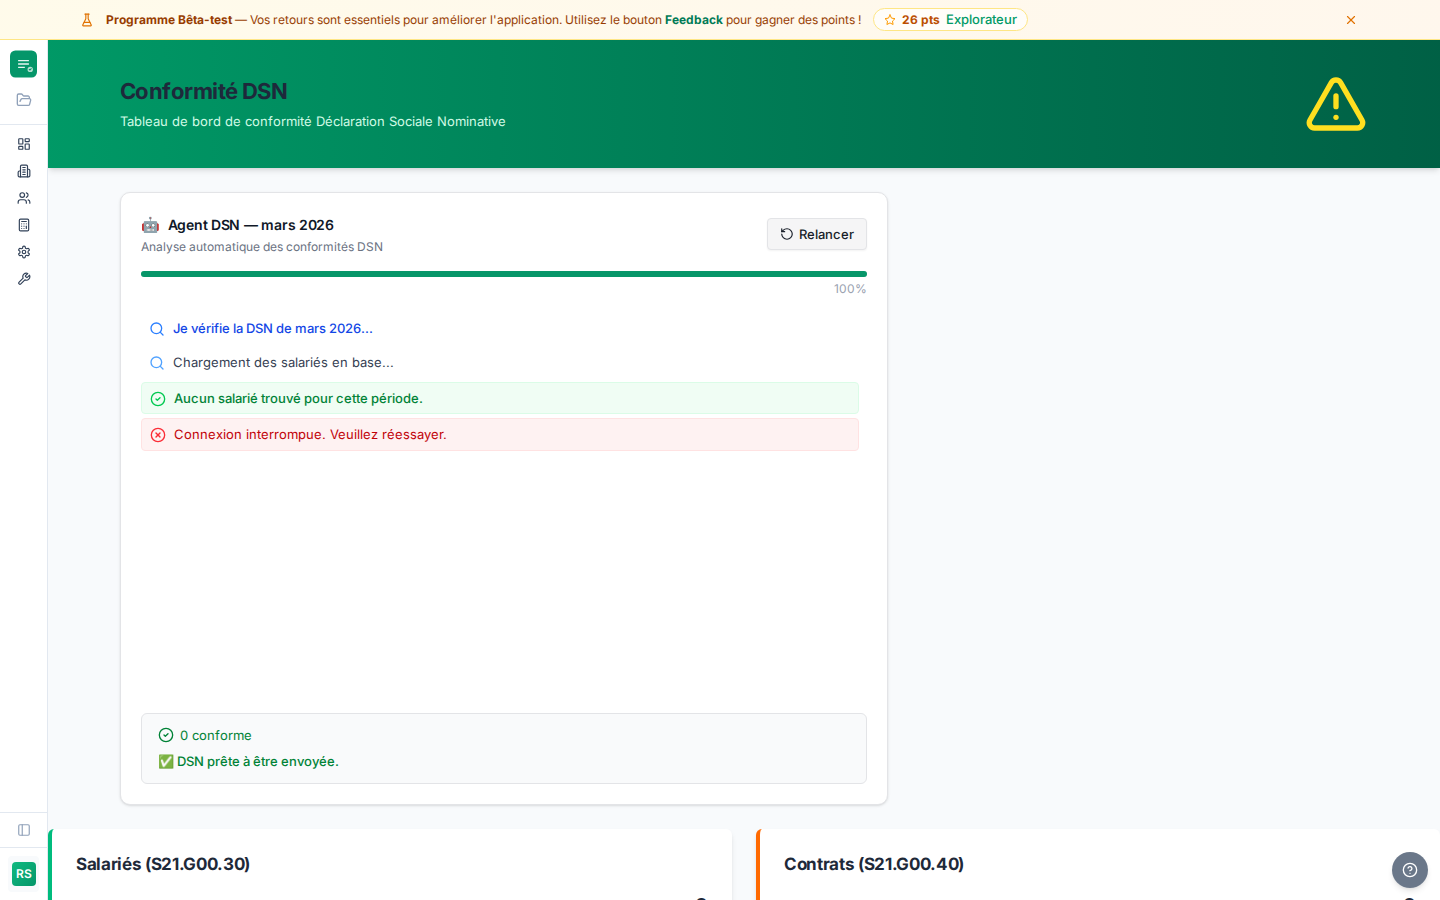1440x900 pixels.
Task: Dismiss the Programme Bêta-test banner
Action: (1350, 20)
